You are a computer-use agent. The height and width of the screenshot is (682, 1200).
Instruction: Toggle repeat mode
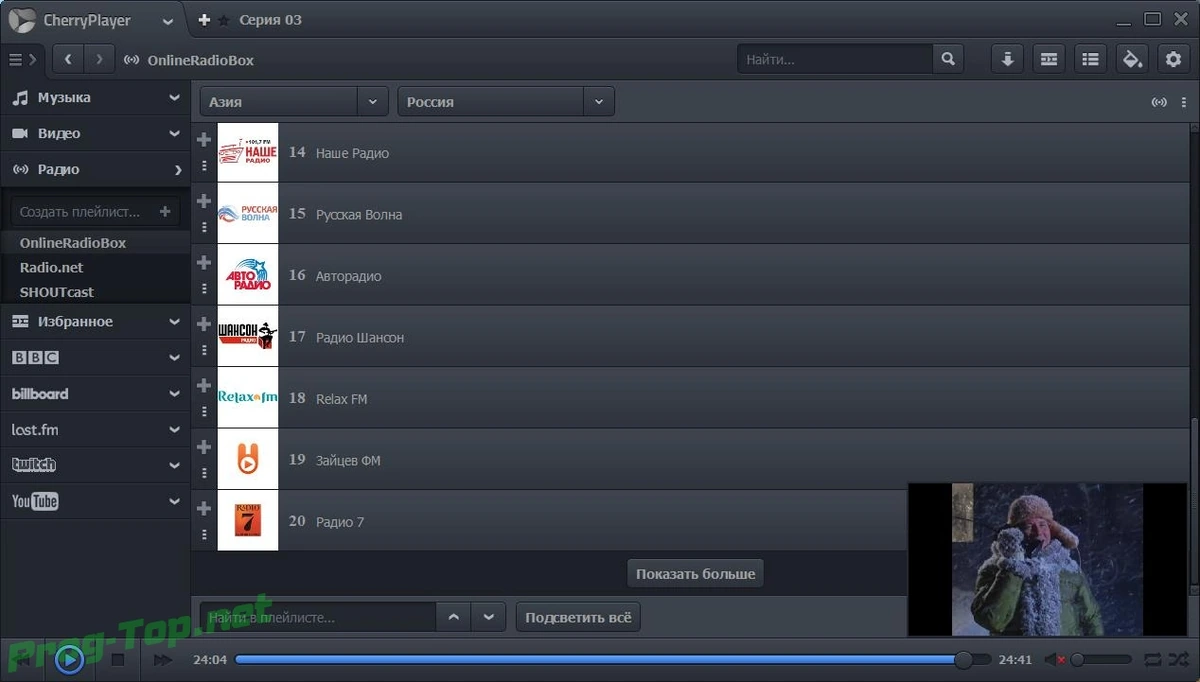1153,660
